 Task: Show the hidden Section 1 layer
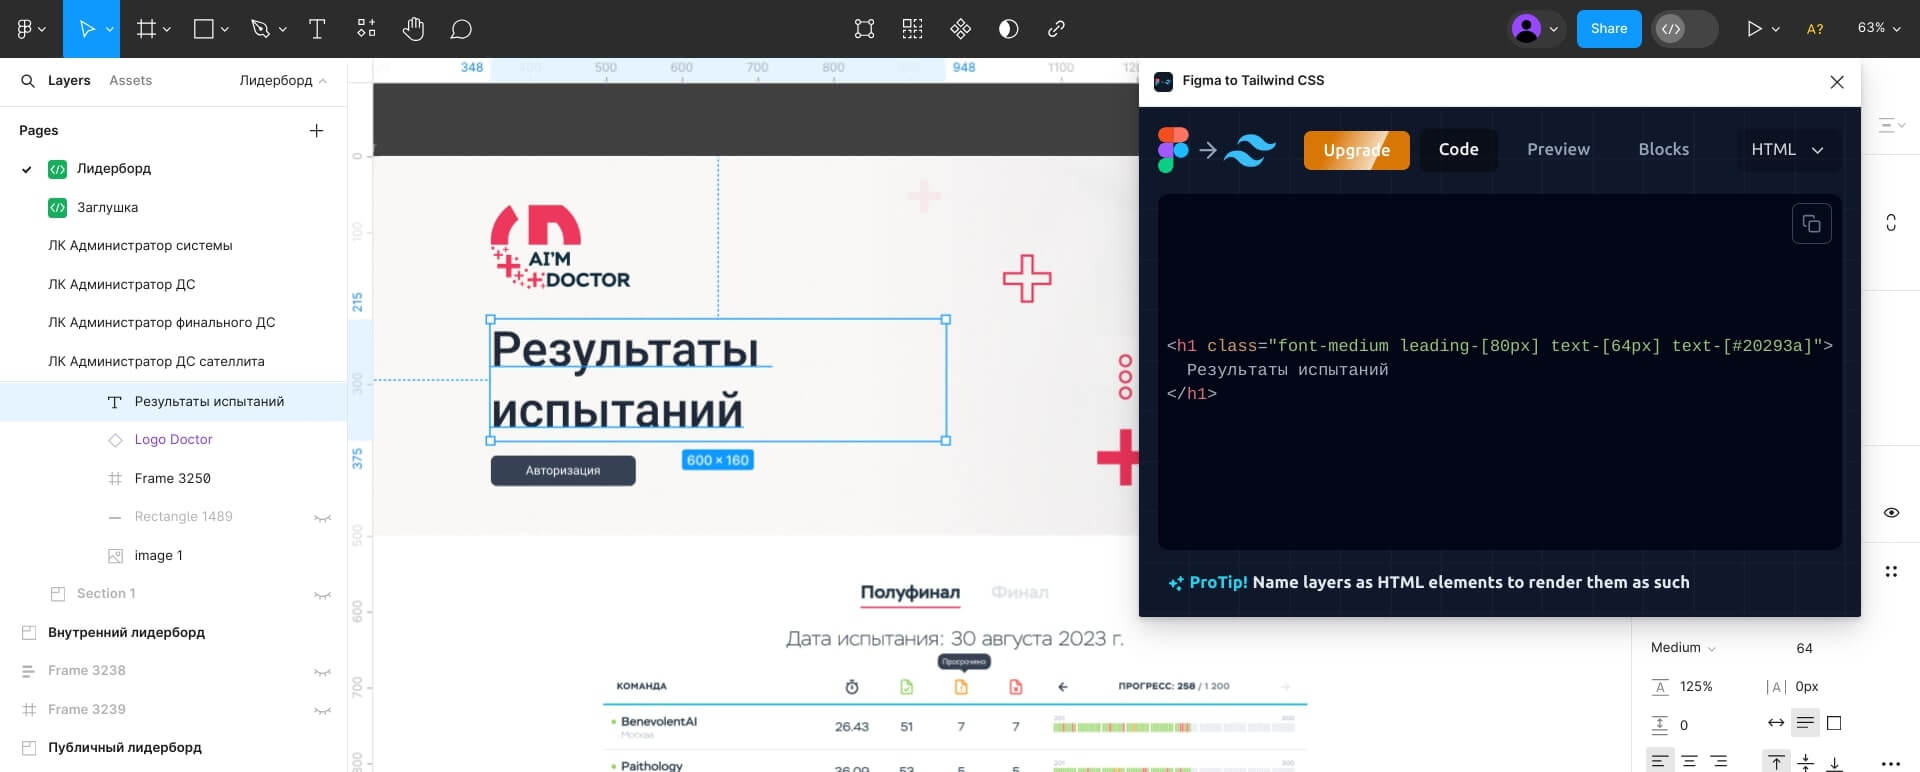322,594
